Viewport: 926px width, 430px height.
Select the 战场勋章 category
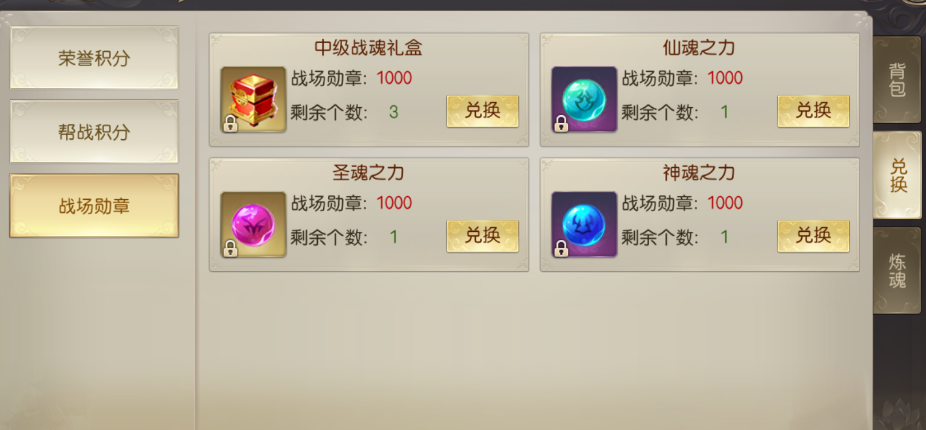point(94,206)
